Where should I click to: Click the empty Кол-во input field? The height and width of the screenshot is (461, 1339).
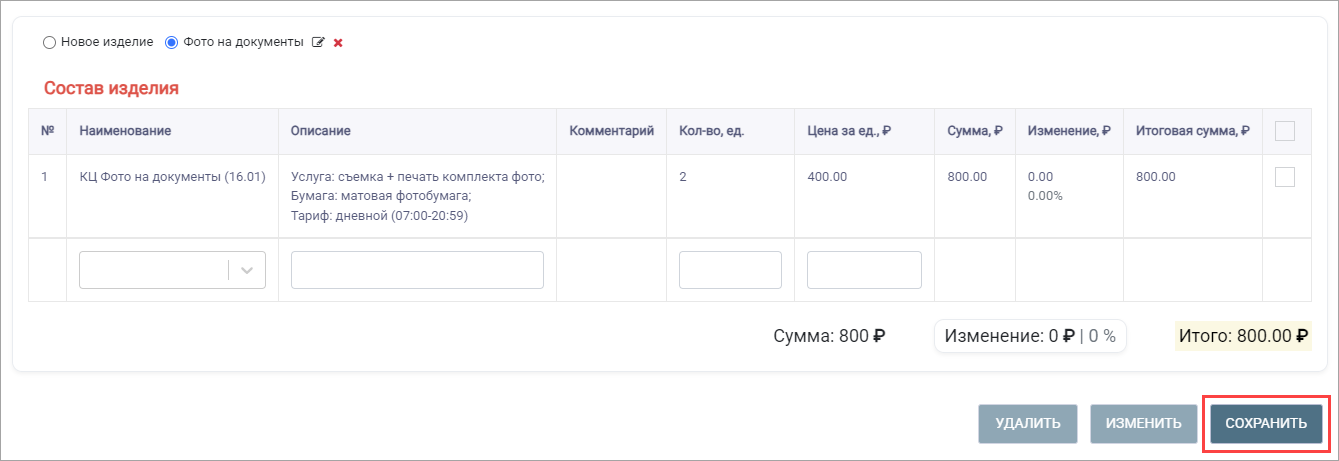coord(730,270)
